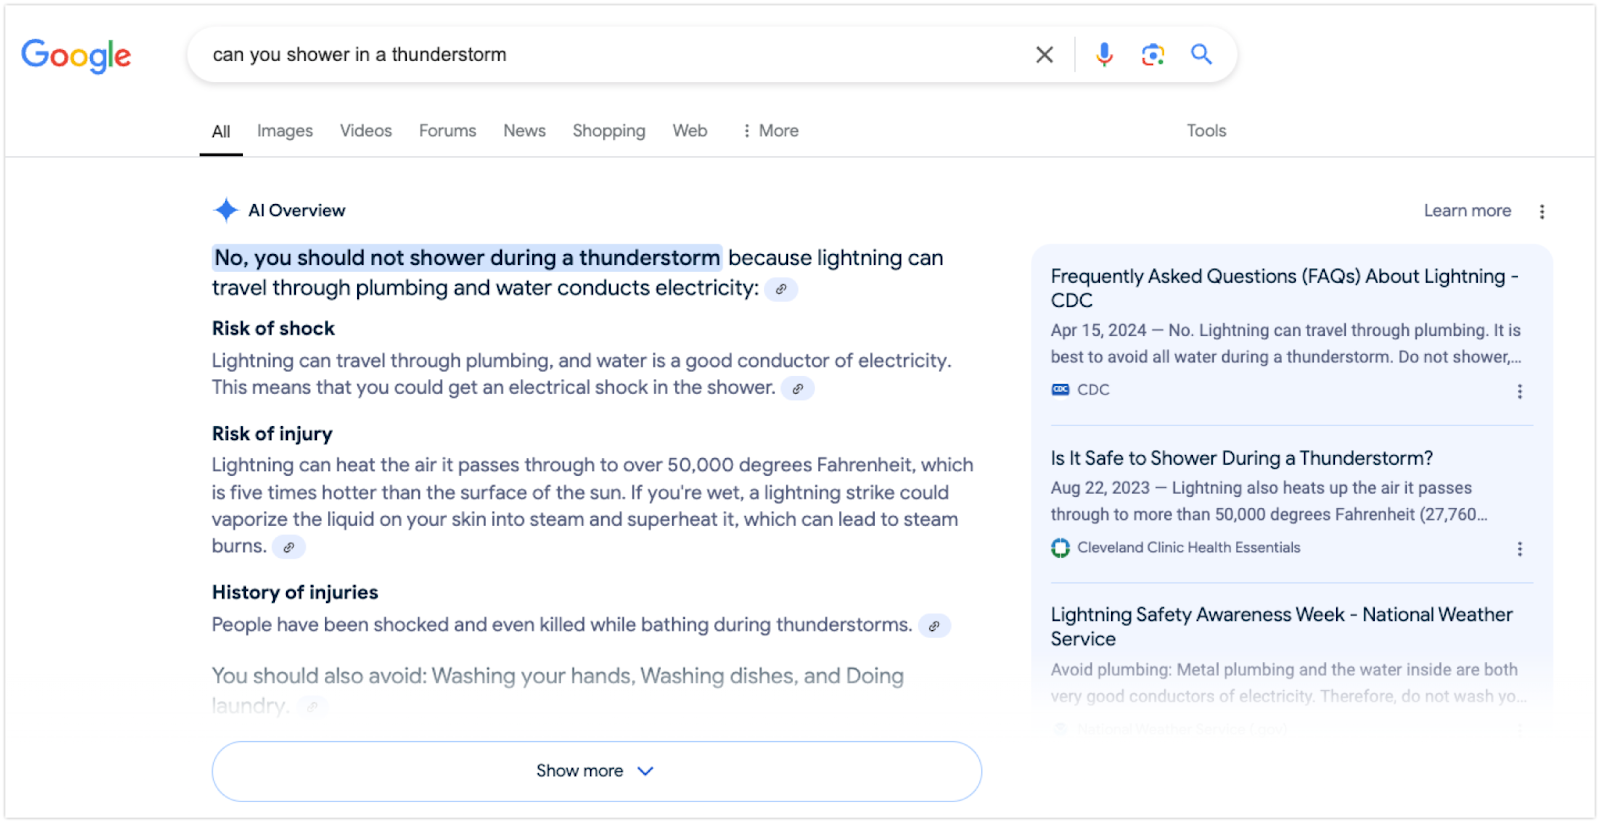This screenshot has height=823, width=1600.
Task: Switch to the Forums tab
Action: (x=448, y=131)
